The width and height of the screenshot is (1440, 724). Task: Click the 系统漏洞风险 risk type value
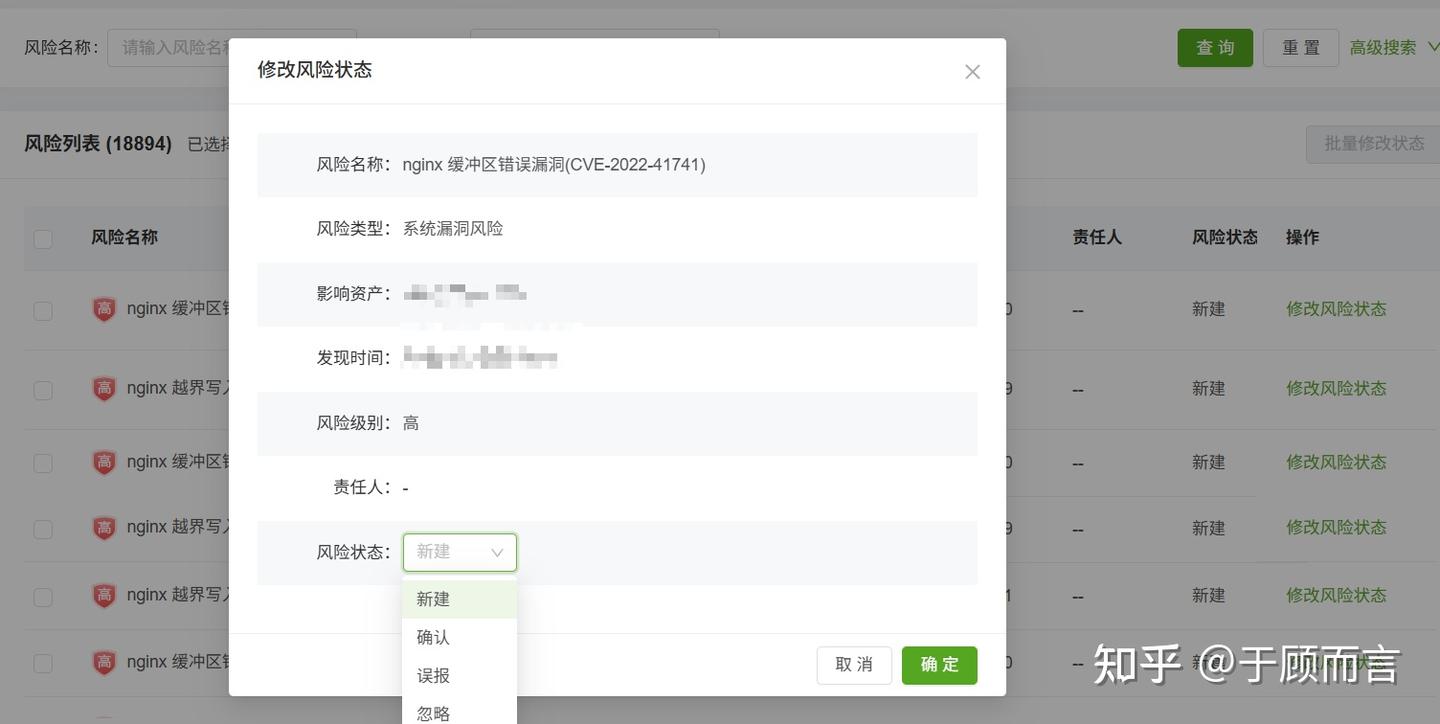click(453, 229)
